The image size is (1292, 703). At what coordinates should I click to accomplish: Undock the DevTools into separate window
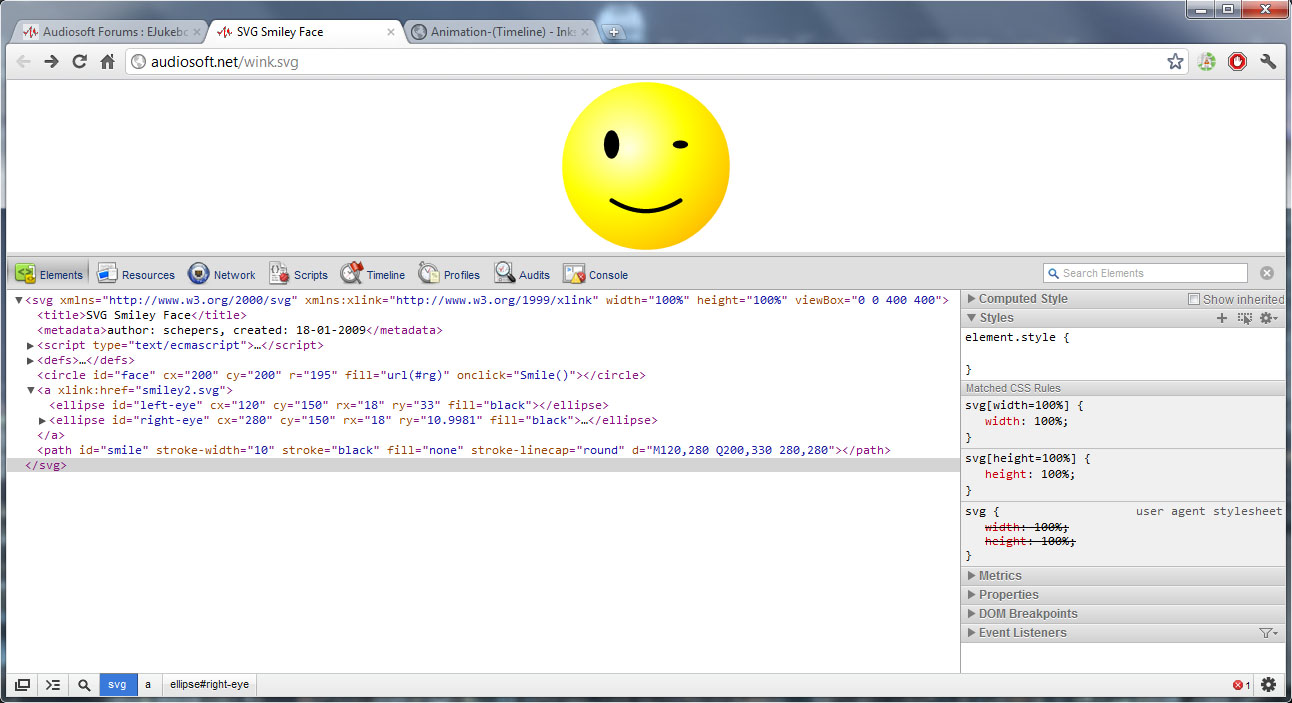(x=22, y=685)
